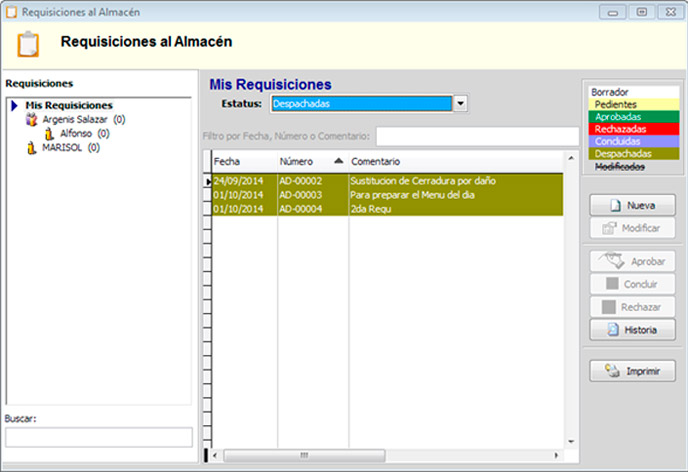The width and height of the screenshot is (688, 472).
Task: Click the Alfonso user icon in tree
Action: tap(49, 133)
